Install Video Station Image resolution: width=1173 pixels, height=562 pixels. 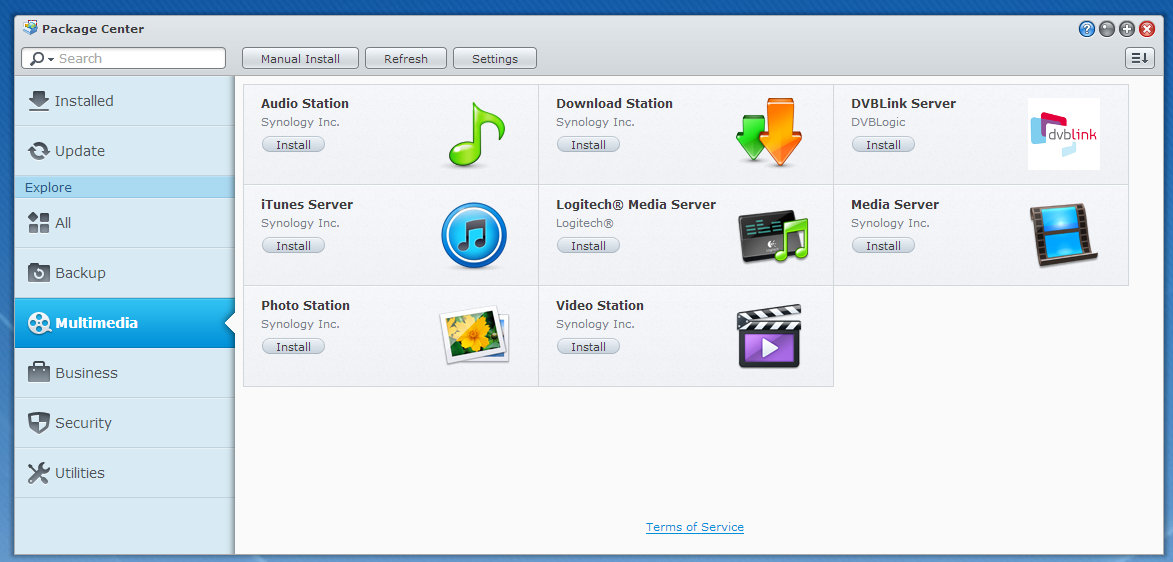pos(588,346)
